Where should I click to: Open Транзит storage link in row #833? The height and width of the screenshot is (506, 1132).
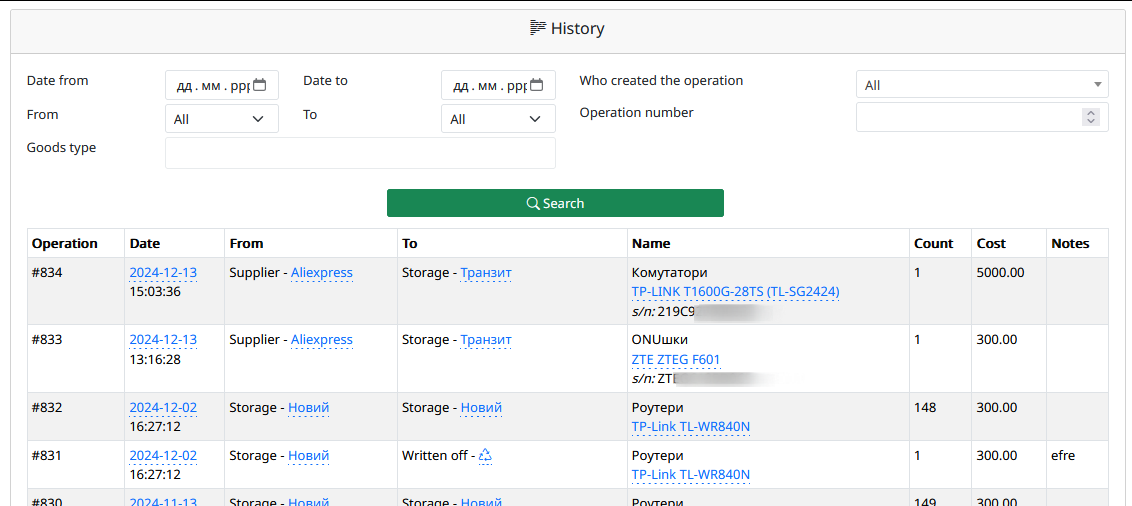pos(486,340)
